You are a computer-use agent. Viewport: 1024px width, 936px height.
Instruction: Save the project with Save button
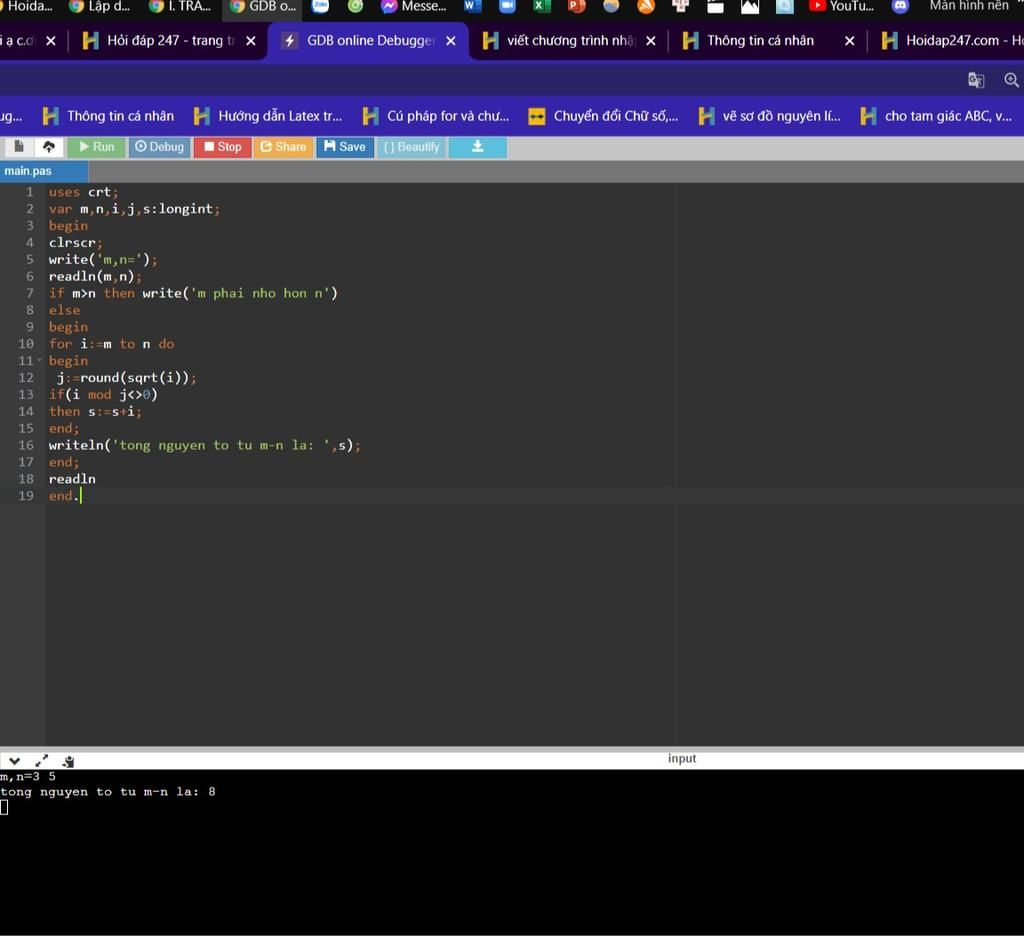click(345, 147)
